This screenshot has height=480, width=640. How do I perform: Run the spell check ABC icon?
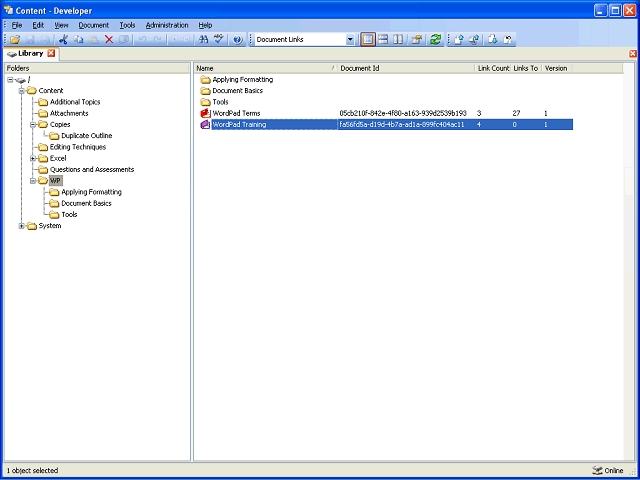pos(219,40)
